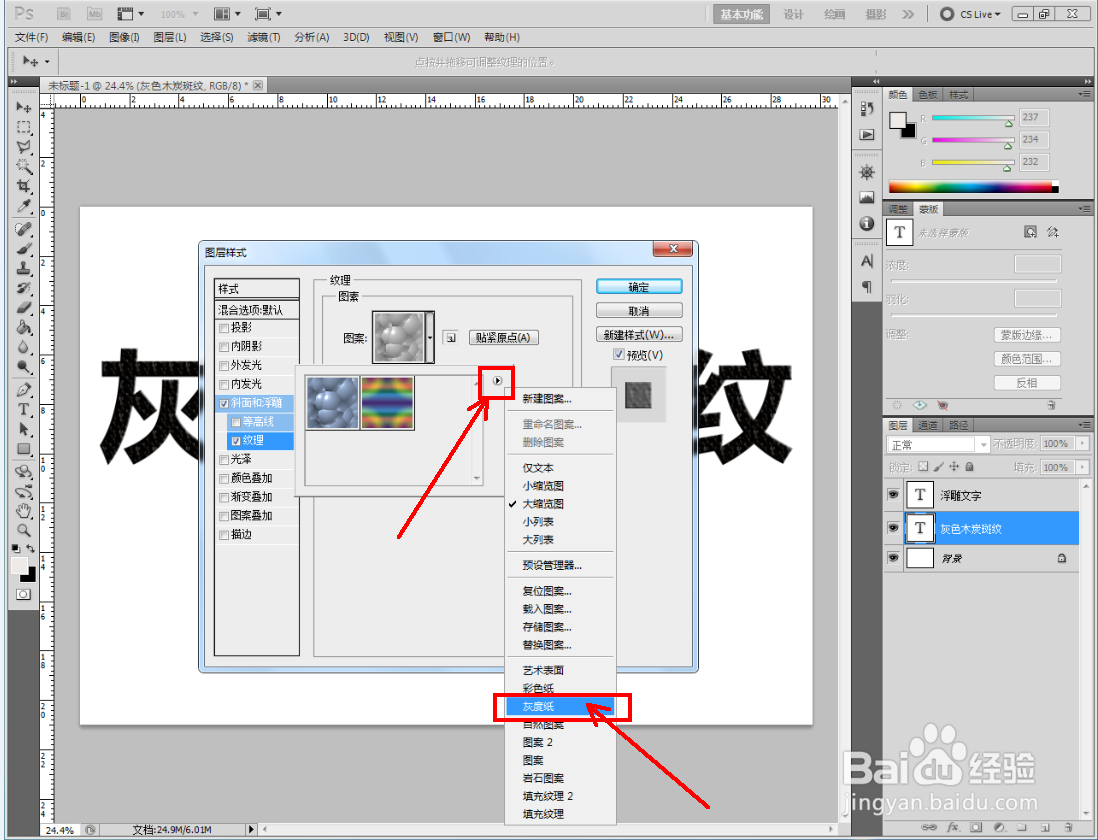Hide the 浮雕文字 layer eye icon

click(893, 495)
